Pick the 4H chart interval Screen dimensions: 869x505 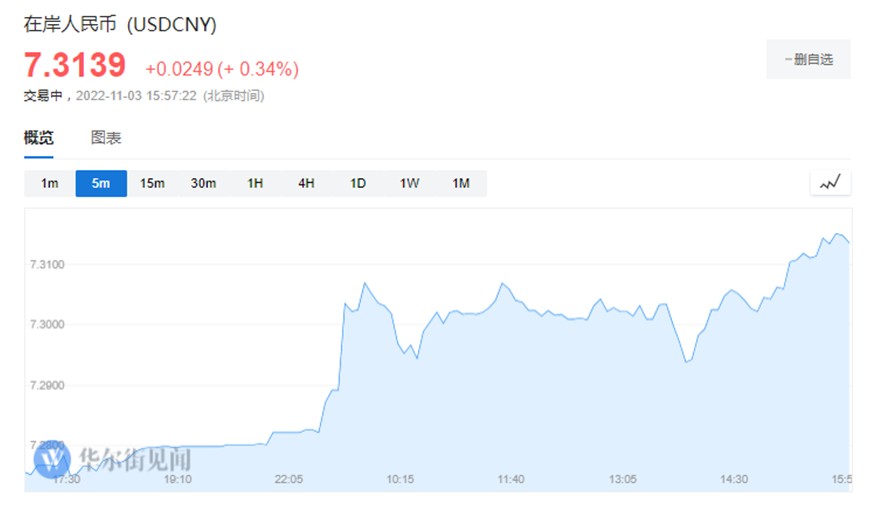pos(306,183)
